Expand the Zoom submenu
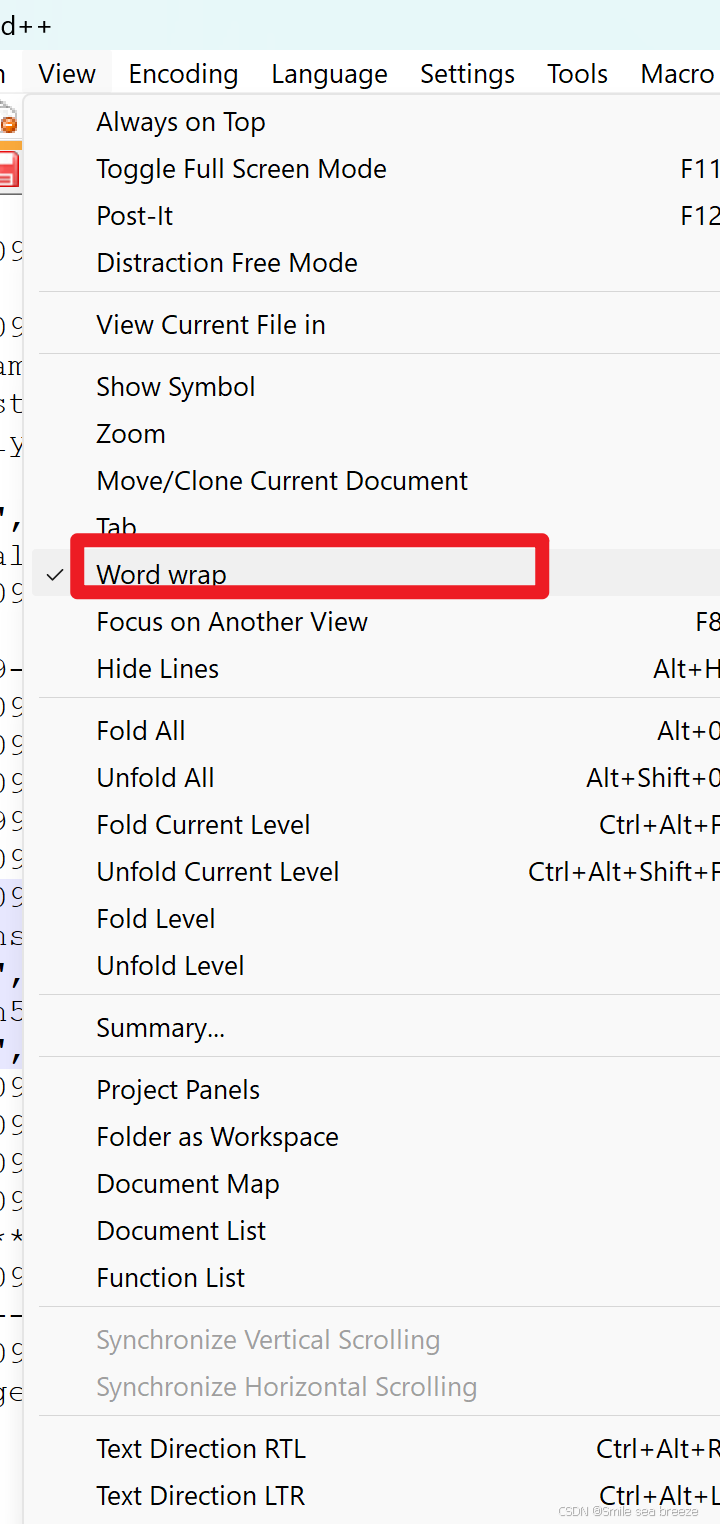Image resolution: width=720 pixels, height=1524 pixels. 130,433
